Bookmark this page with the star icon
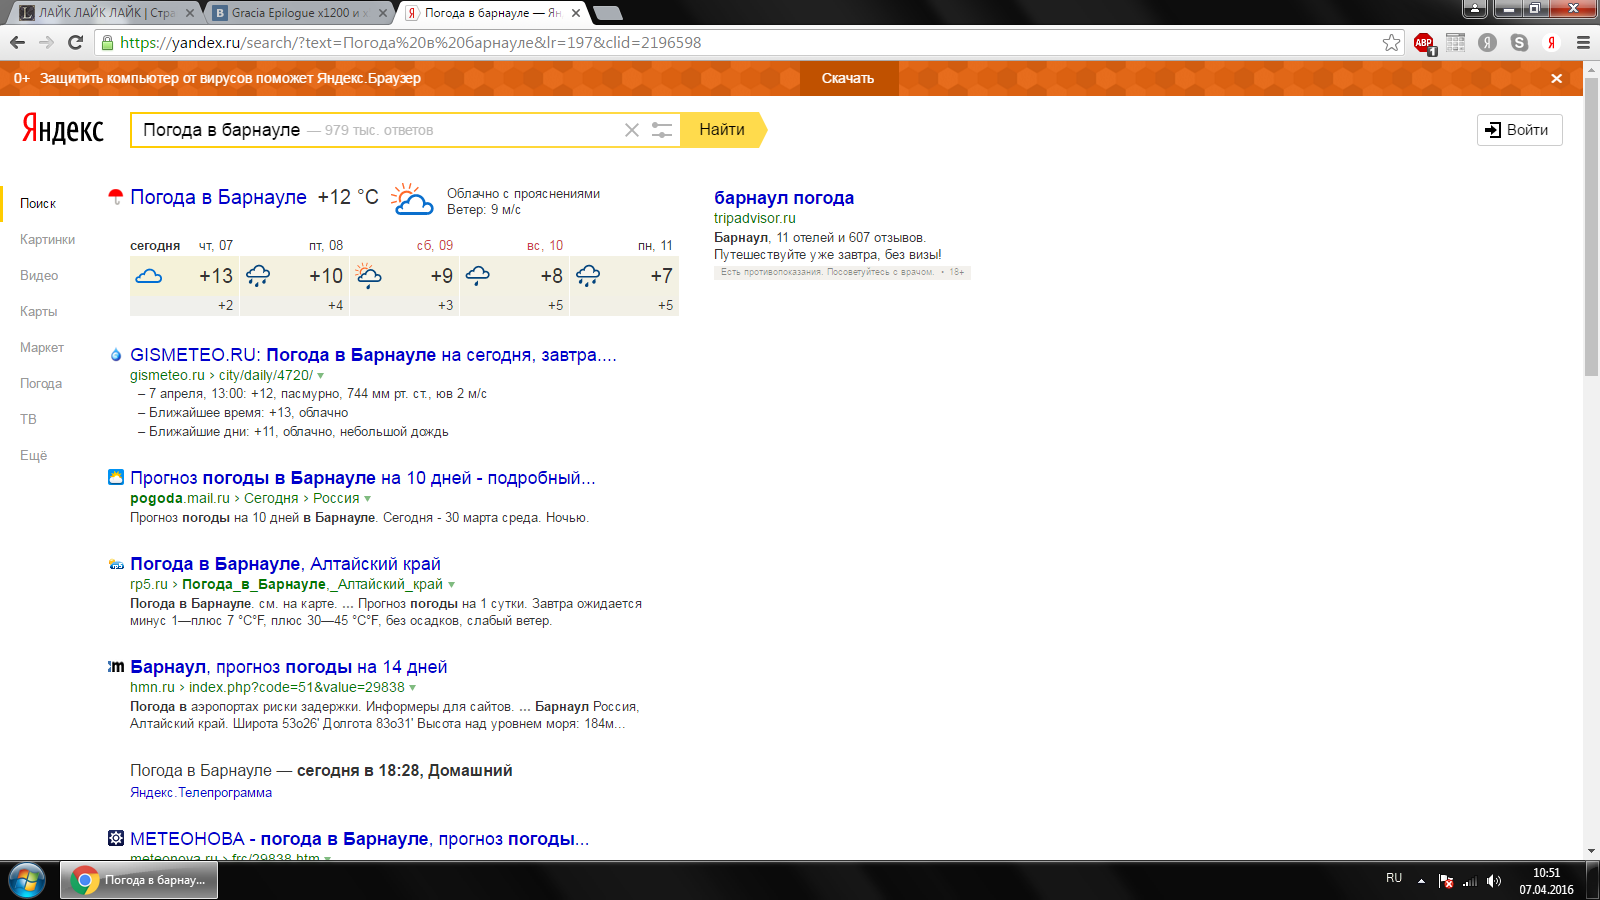Image resolution: width=1600 pixels, height=900 pixels. (1391, 42)
